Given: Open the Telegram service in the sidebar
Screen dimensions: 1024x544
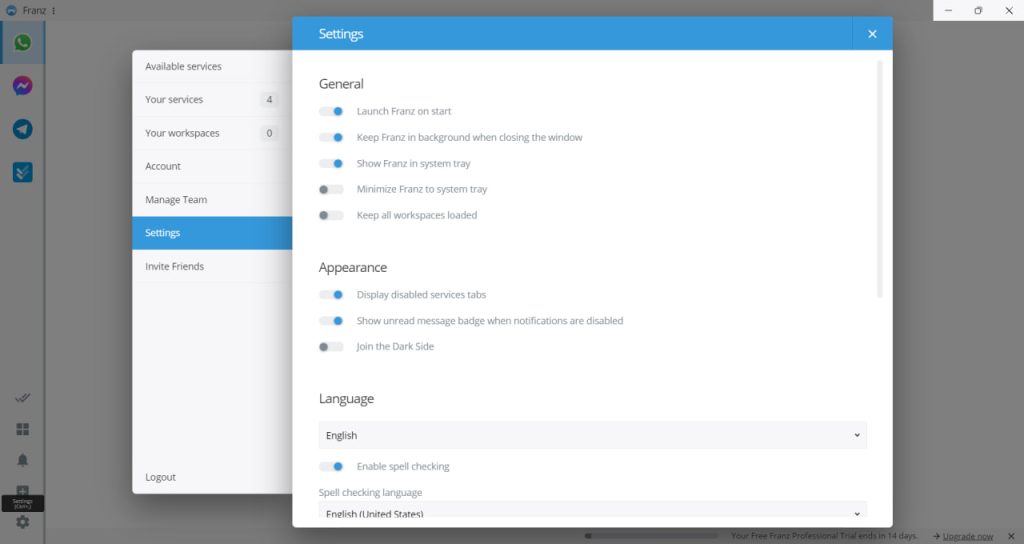Looking at the screenshot, I should (22, 129).
